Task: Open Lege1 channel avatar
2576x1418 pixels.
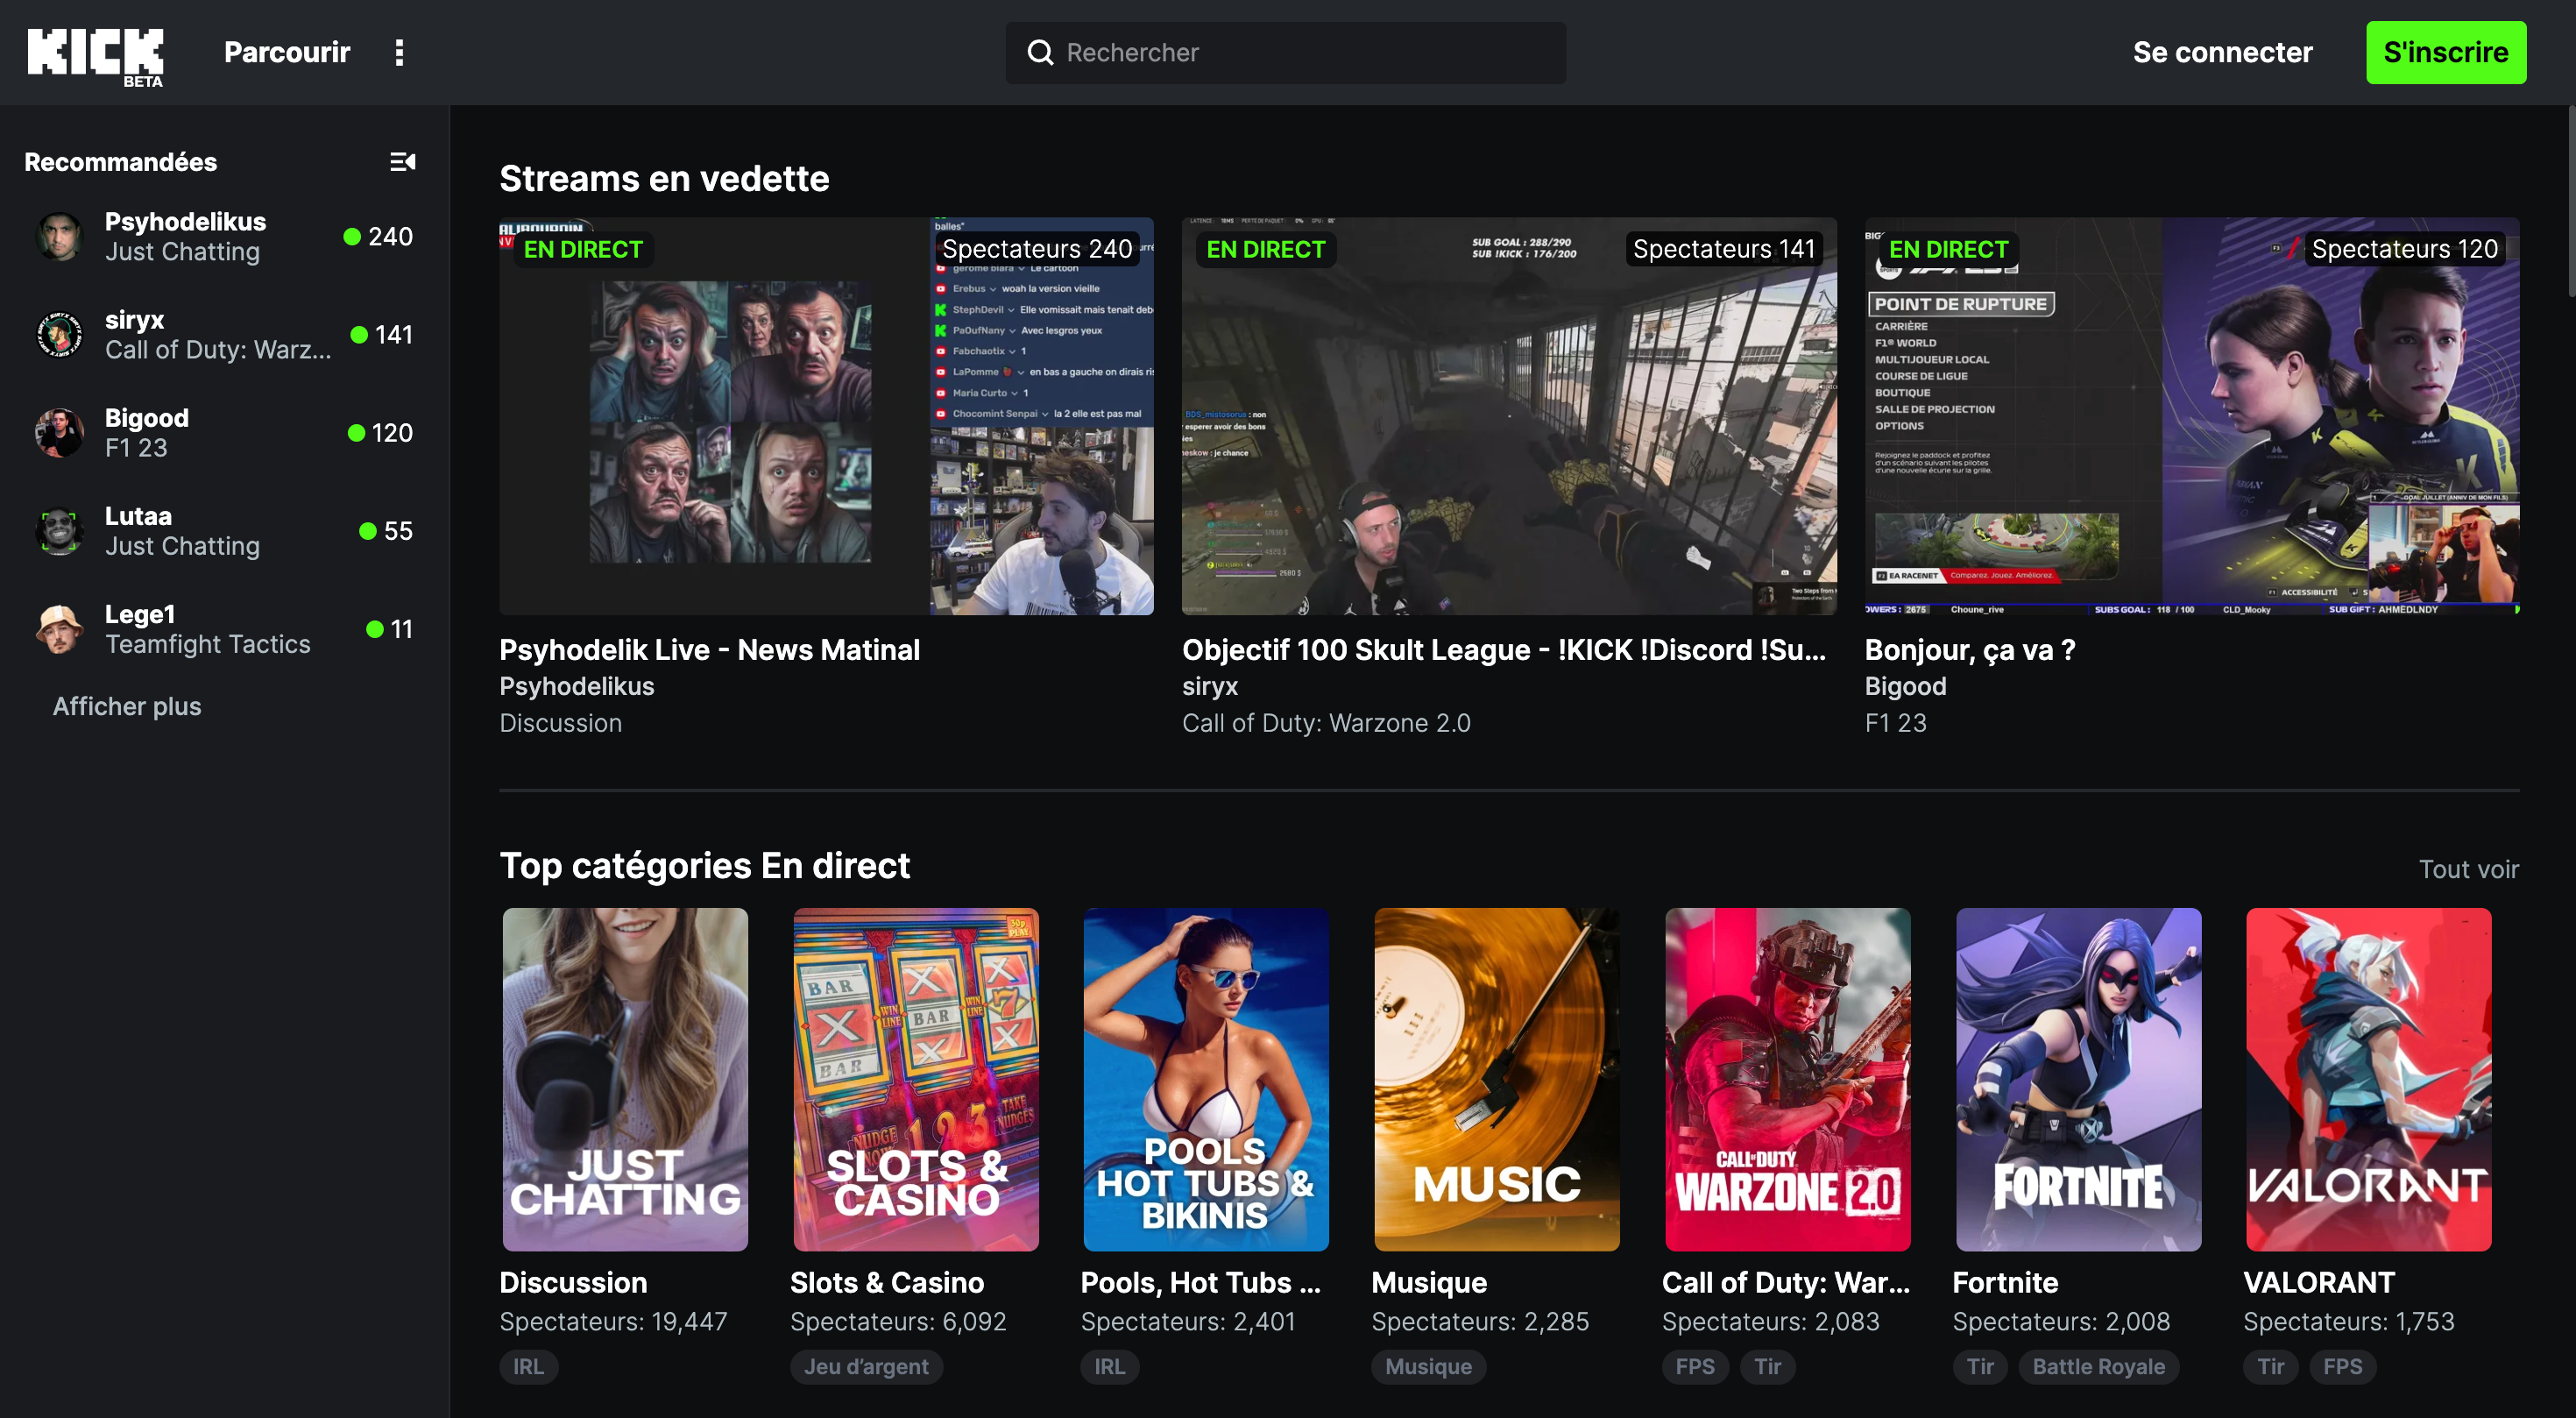Action: pyautogui.click(x=59, y=629)
